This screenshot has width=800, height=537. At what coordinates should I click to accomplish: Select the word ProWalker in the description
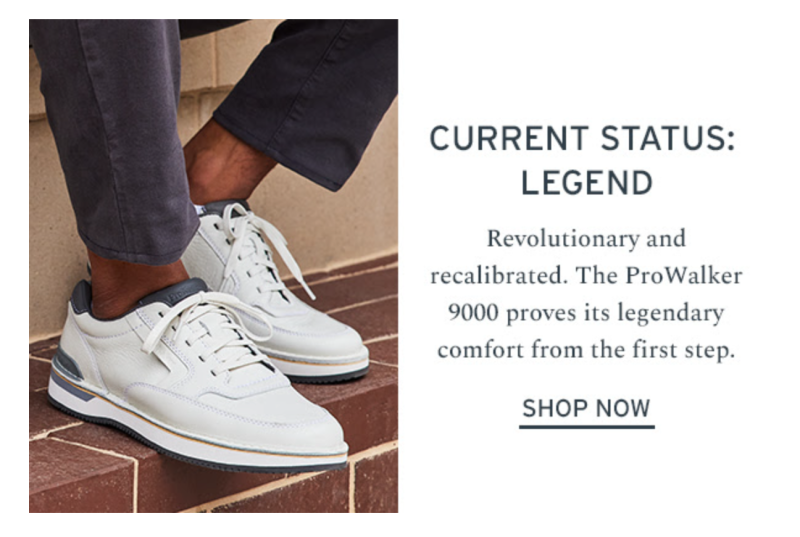[683, 276]
